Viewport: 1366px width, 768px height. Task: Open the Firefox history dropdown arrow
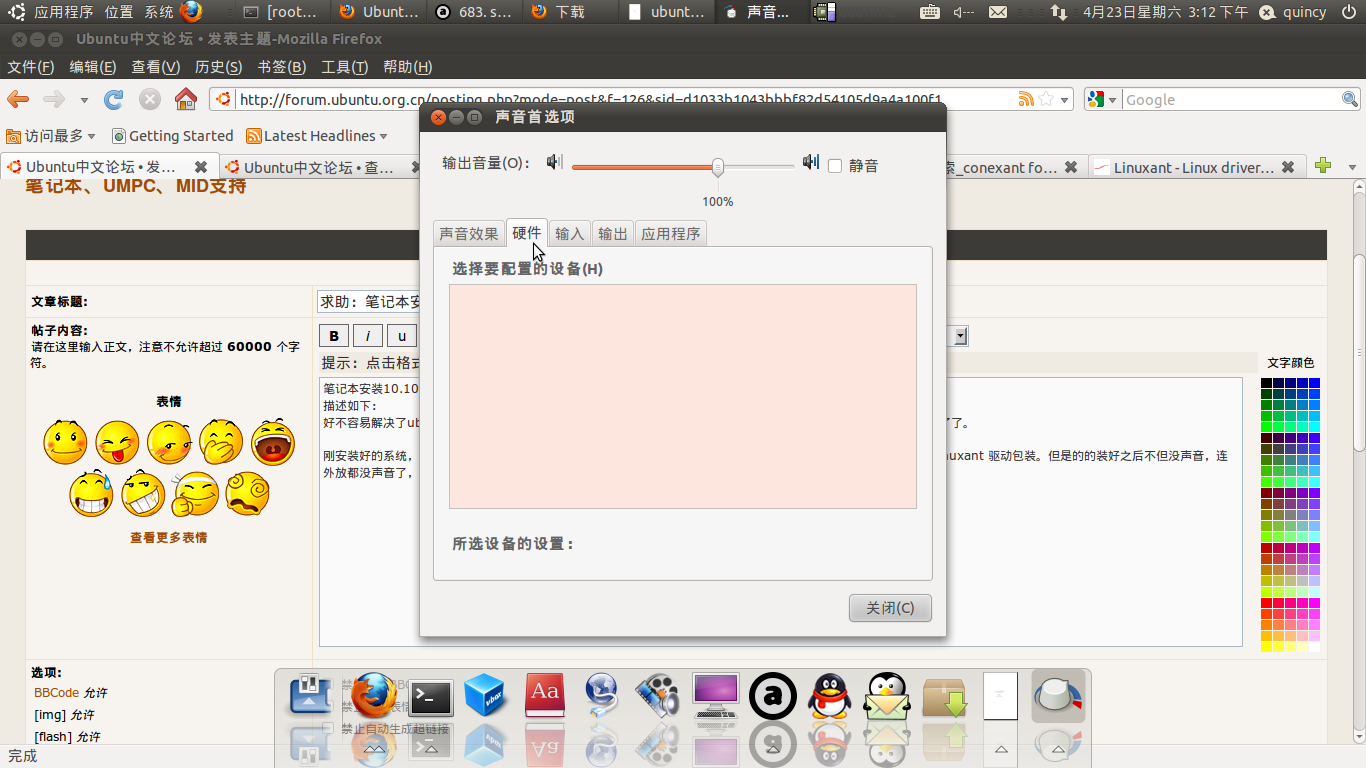pos(84,100)
